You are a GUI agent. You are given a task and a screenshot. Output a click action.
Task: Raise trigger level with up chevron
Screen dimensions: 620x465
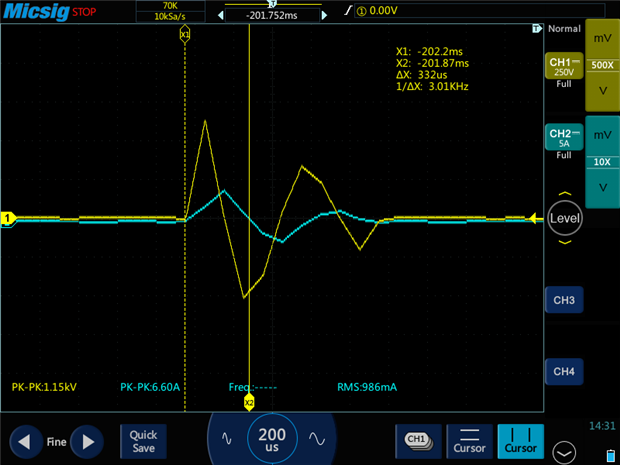565,194
